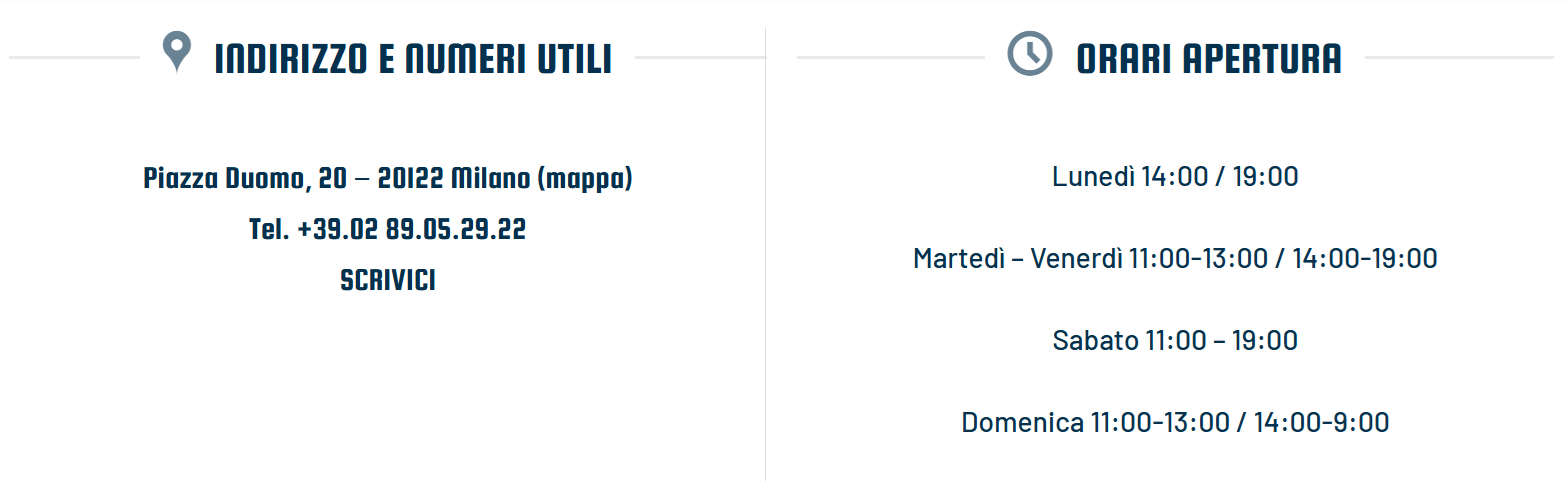1568x498 pixels.
Task: Click the Sabato 11:00 – 19:00 line
Action: pyautogui.click(x=1175, y=341)
